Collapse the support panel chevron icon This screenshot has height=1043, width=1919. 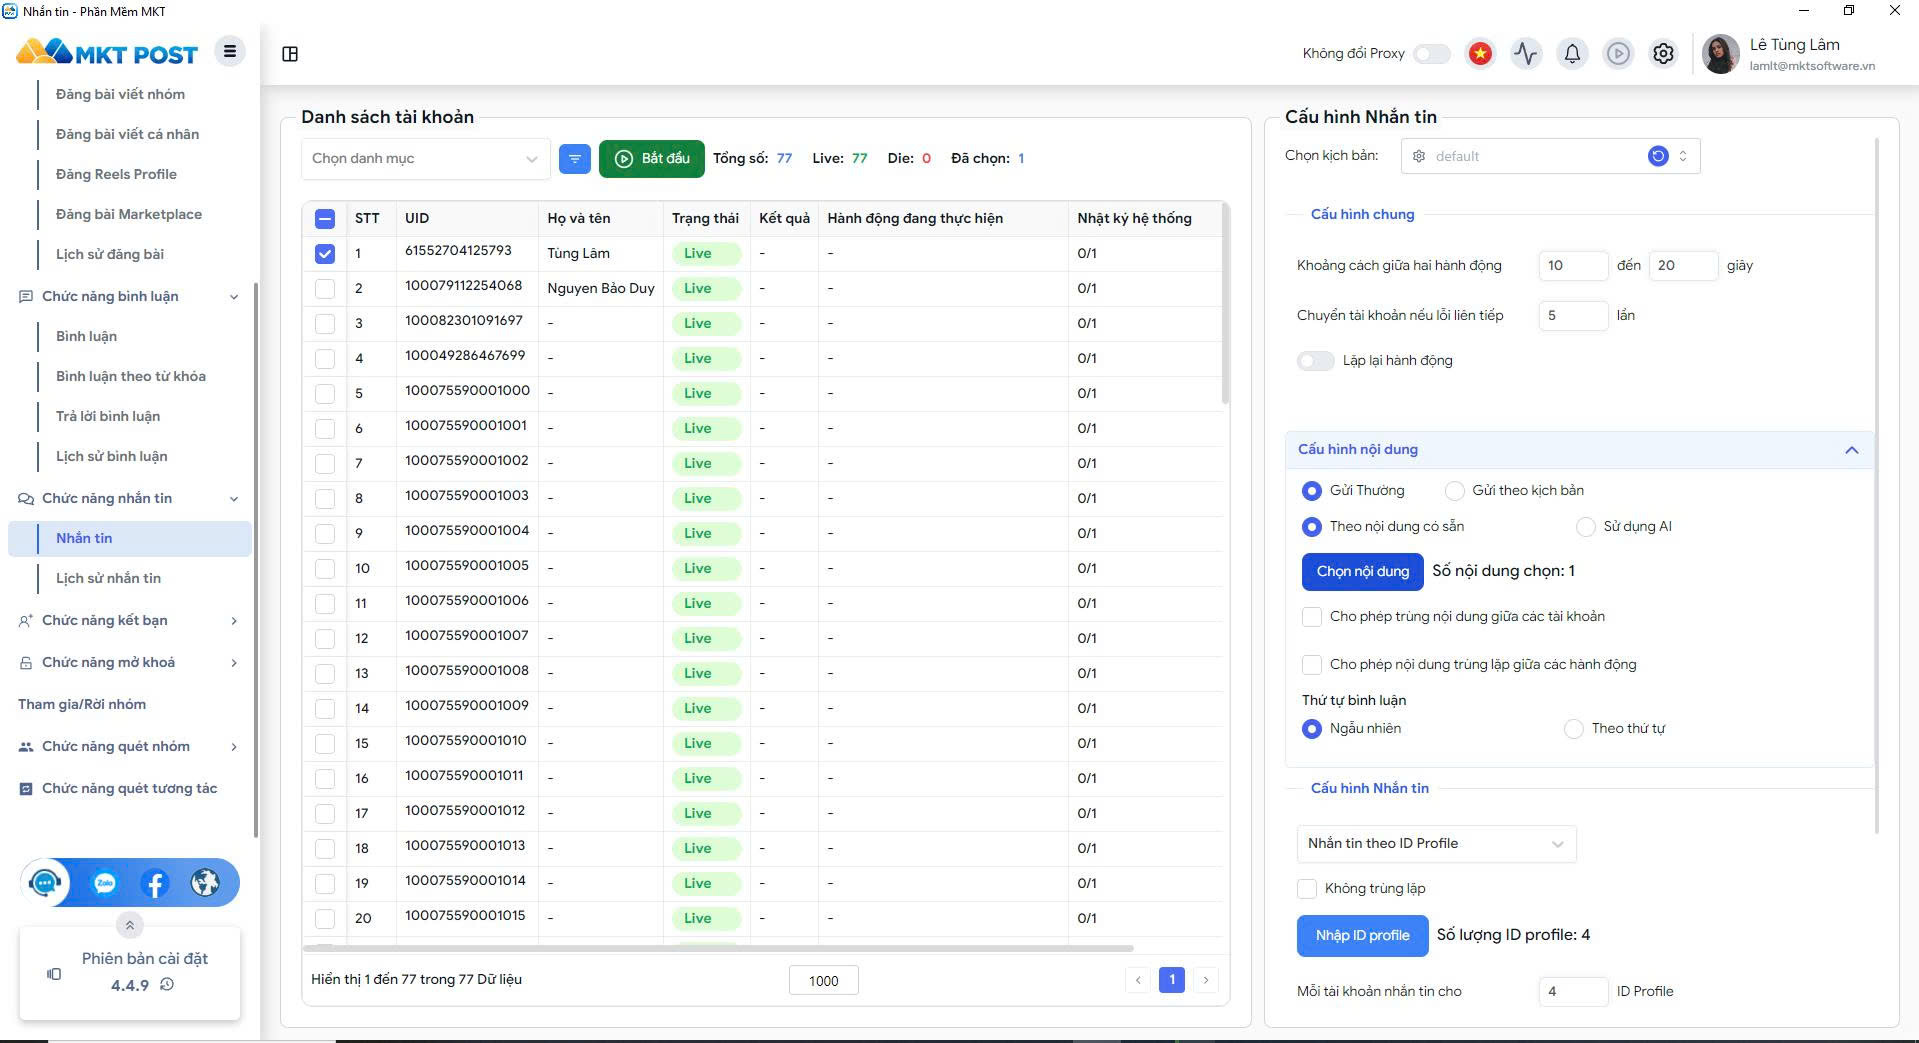[x=130, y=925]
